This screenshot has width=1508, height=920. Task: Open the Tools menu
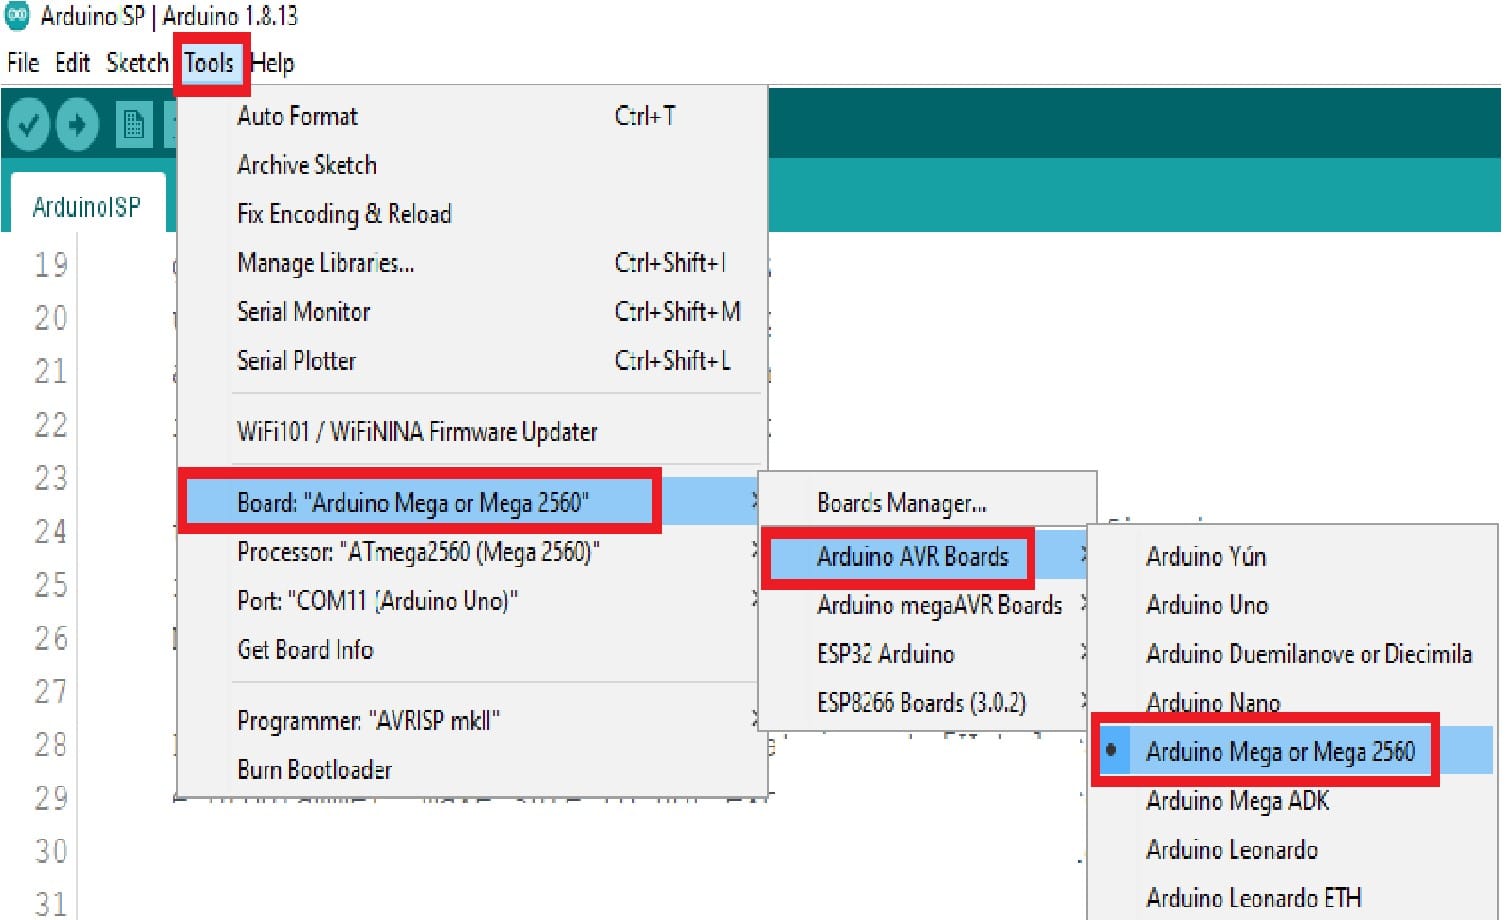pyautogui.click(x=210, y=62)
